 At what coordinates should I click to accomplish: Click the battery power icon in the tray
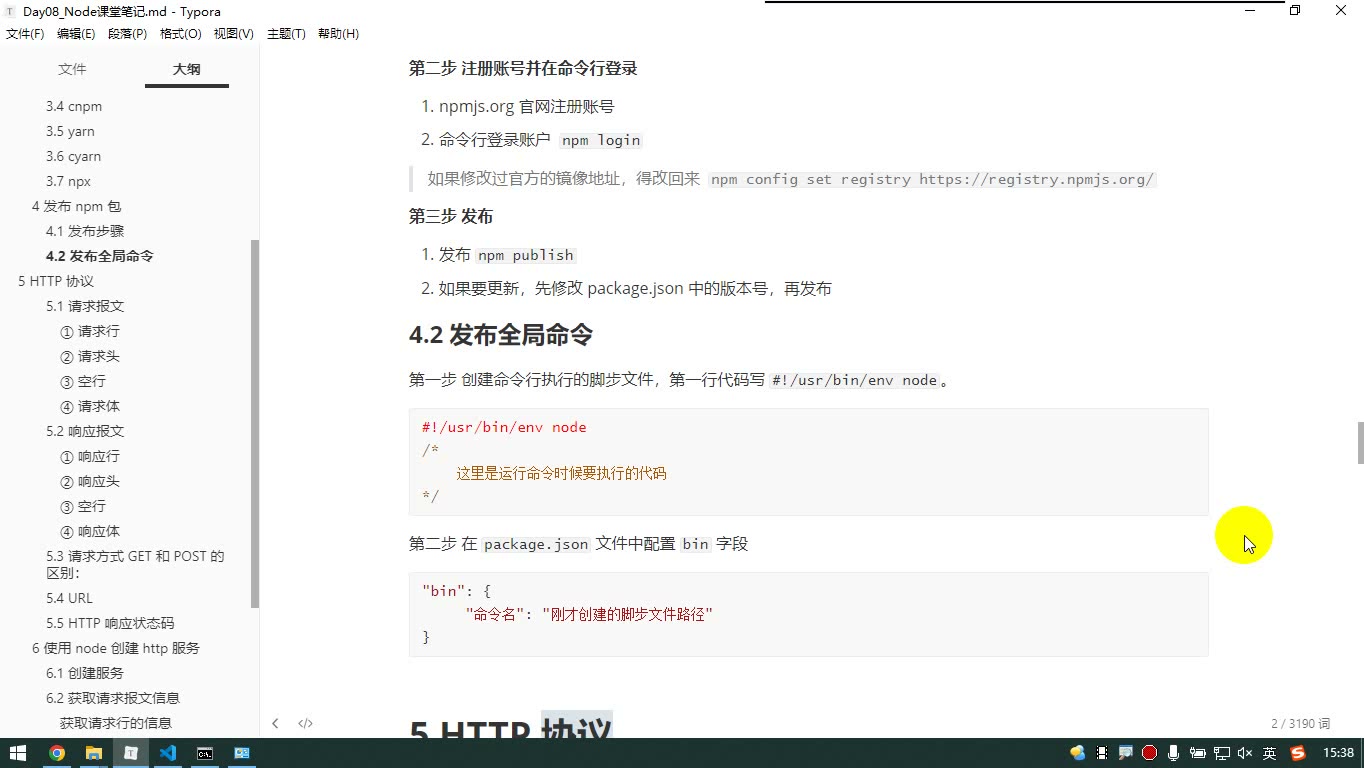[x=1198, y=753]
